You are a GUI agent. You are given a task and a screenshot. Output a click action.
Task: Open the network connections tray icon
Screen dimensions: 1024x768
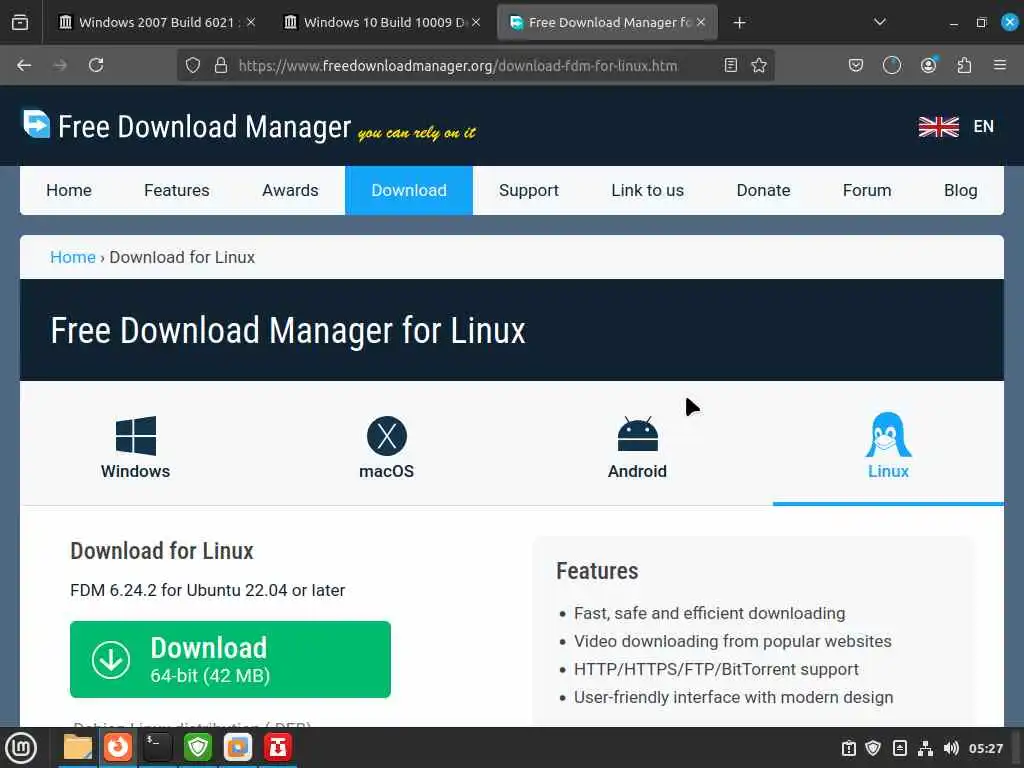(925, 748)
